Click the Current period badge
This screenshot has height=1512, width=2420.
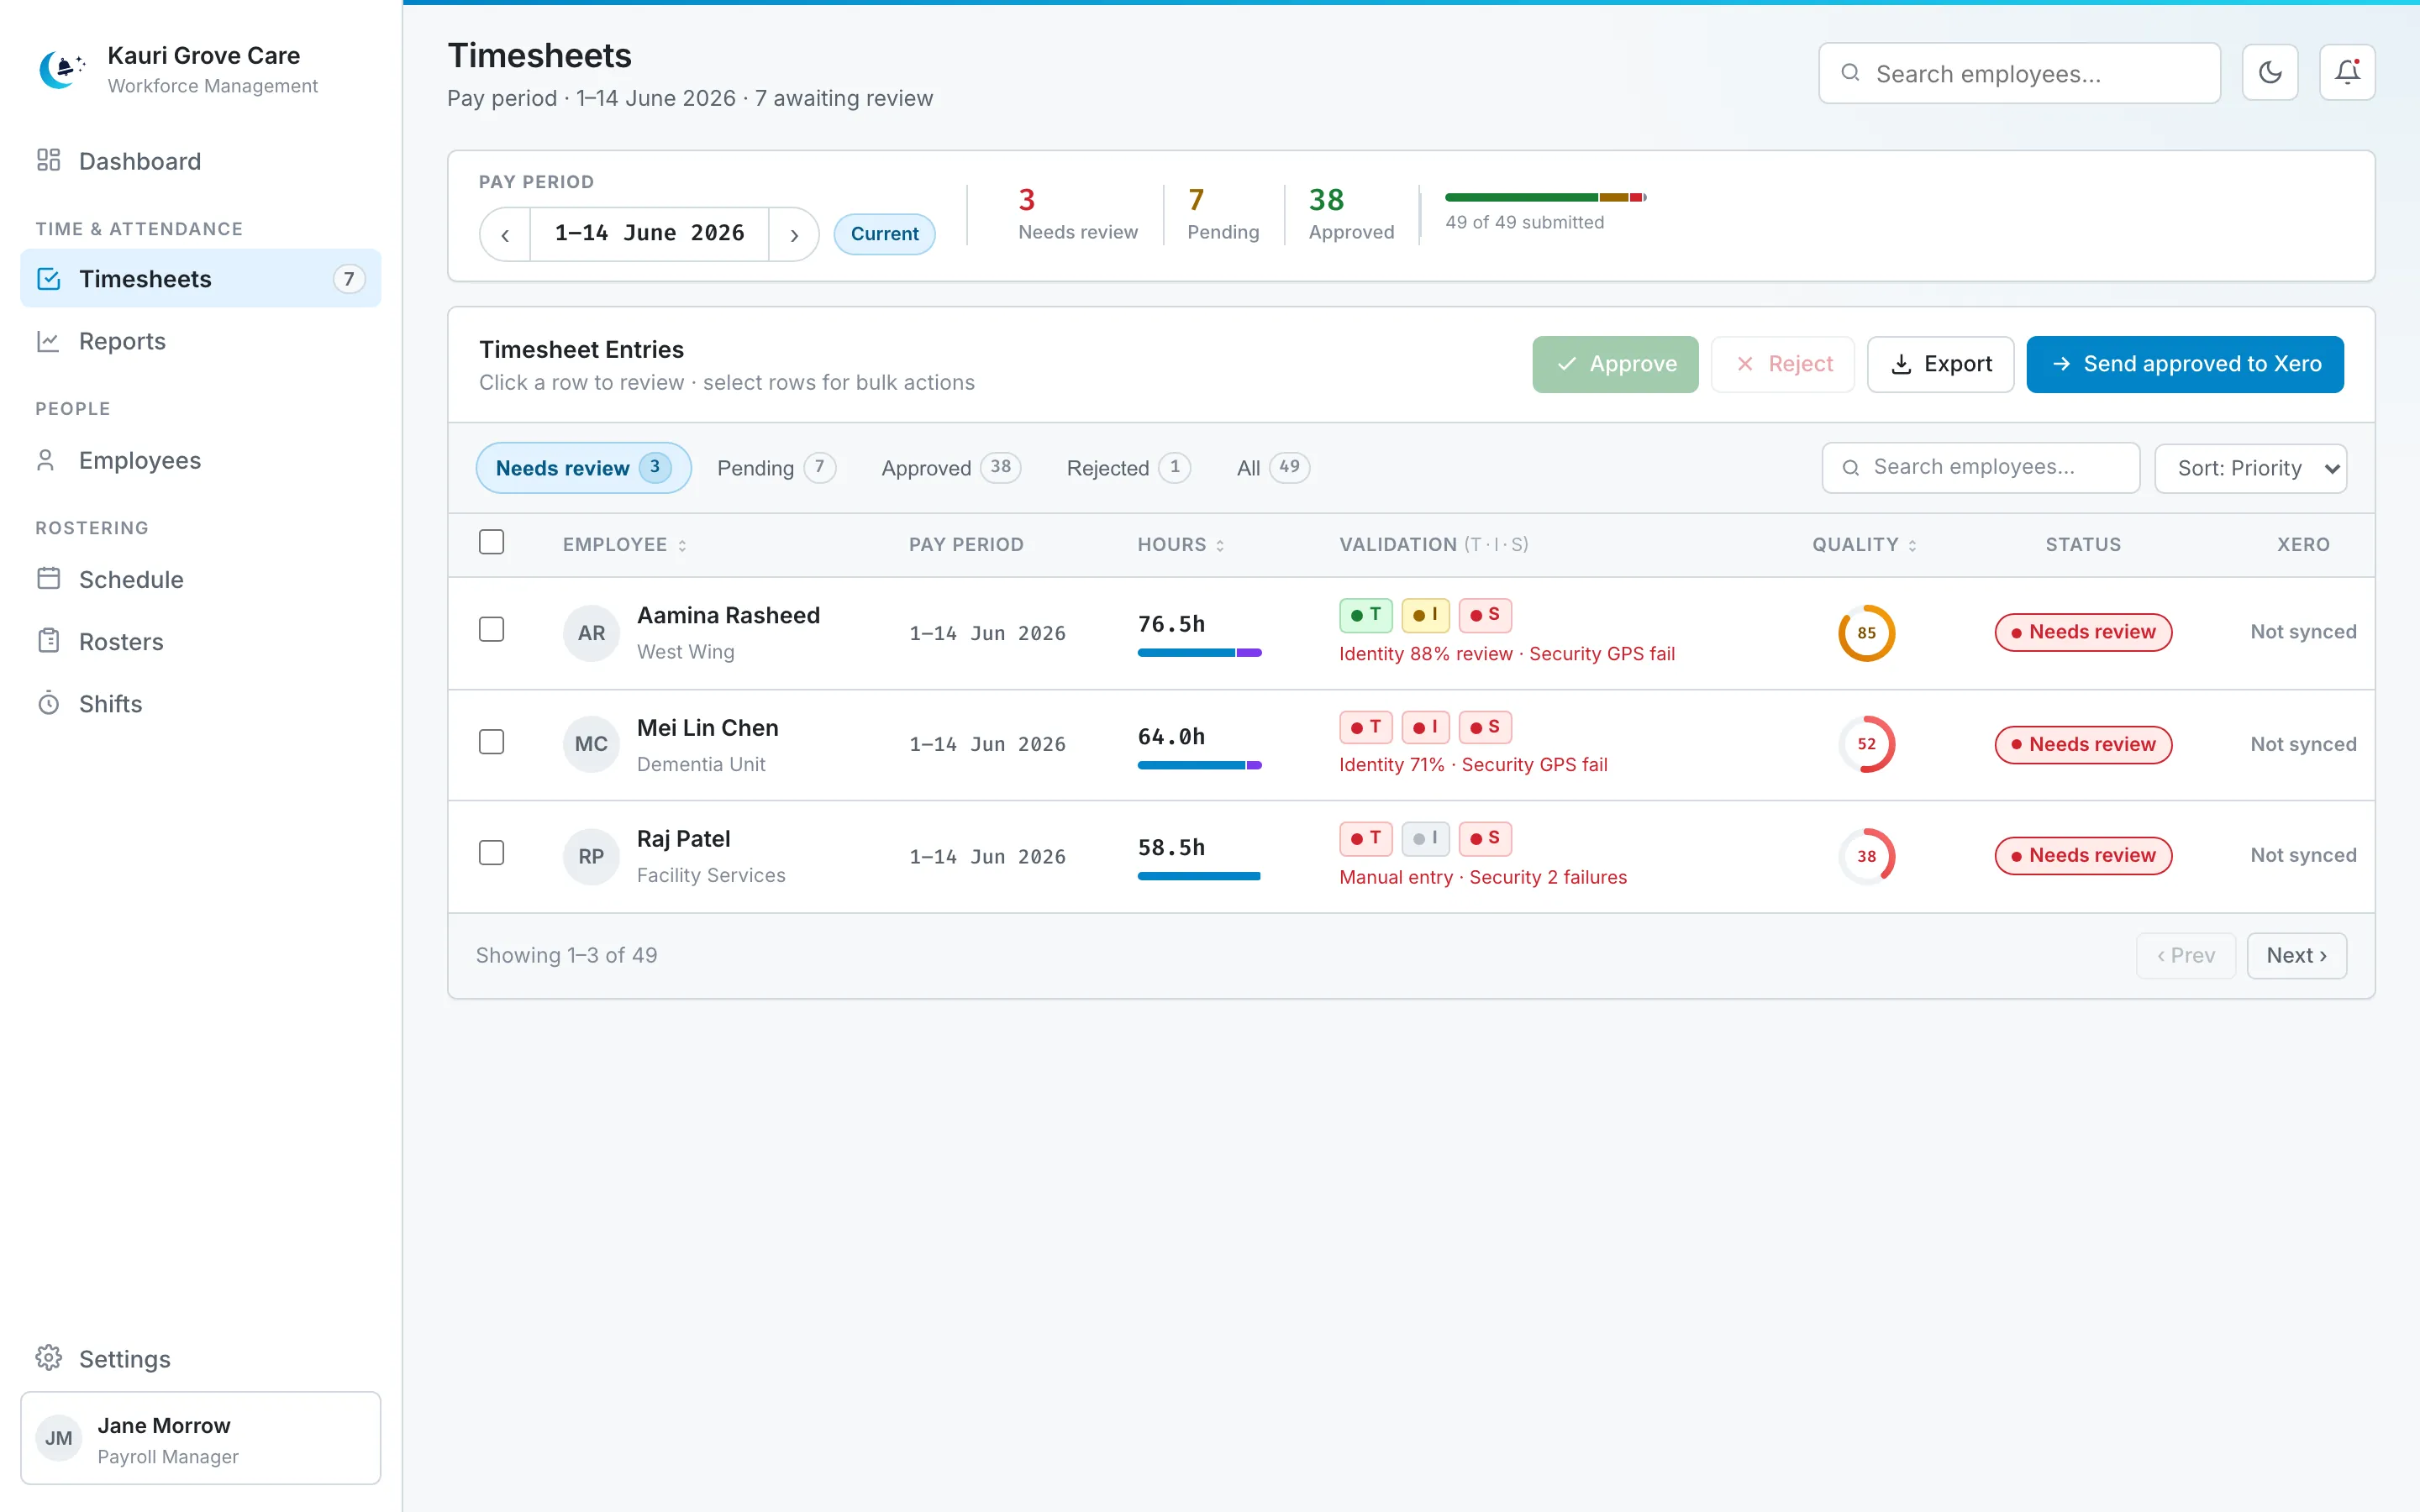pyautogui.click(x=884, y=234)
